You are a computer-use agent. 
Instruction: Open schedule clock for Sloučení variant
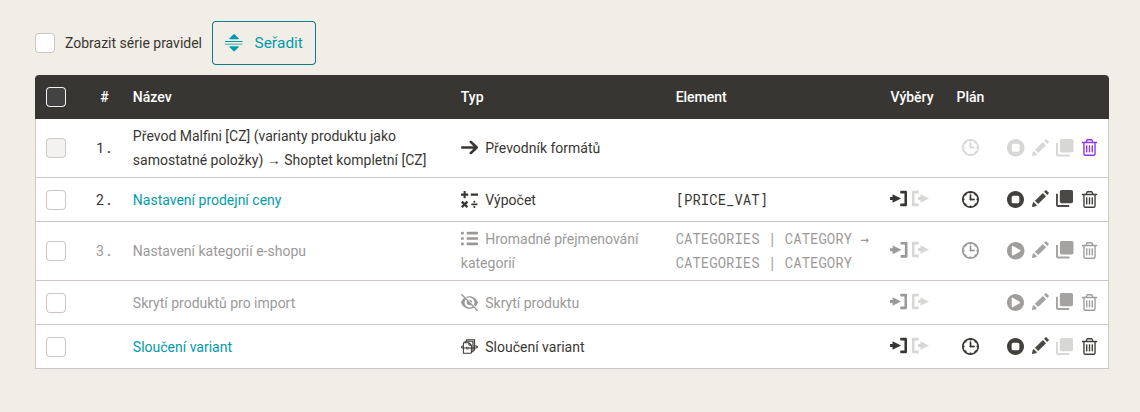pos(970,347)
